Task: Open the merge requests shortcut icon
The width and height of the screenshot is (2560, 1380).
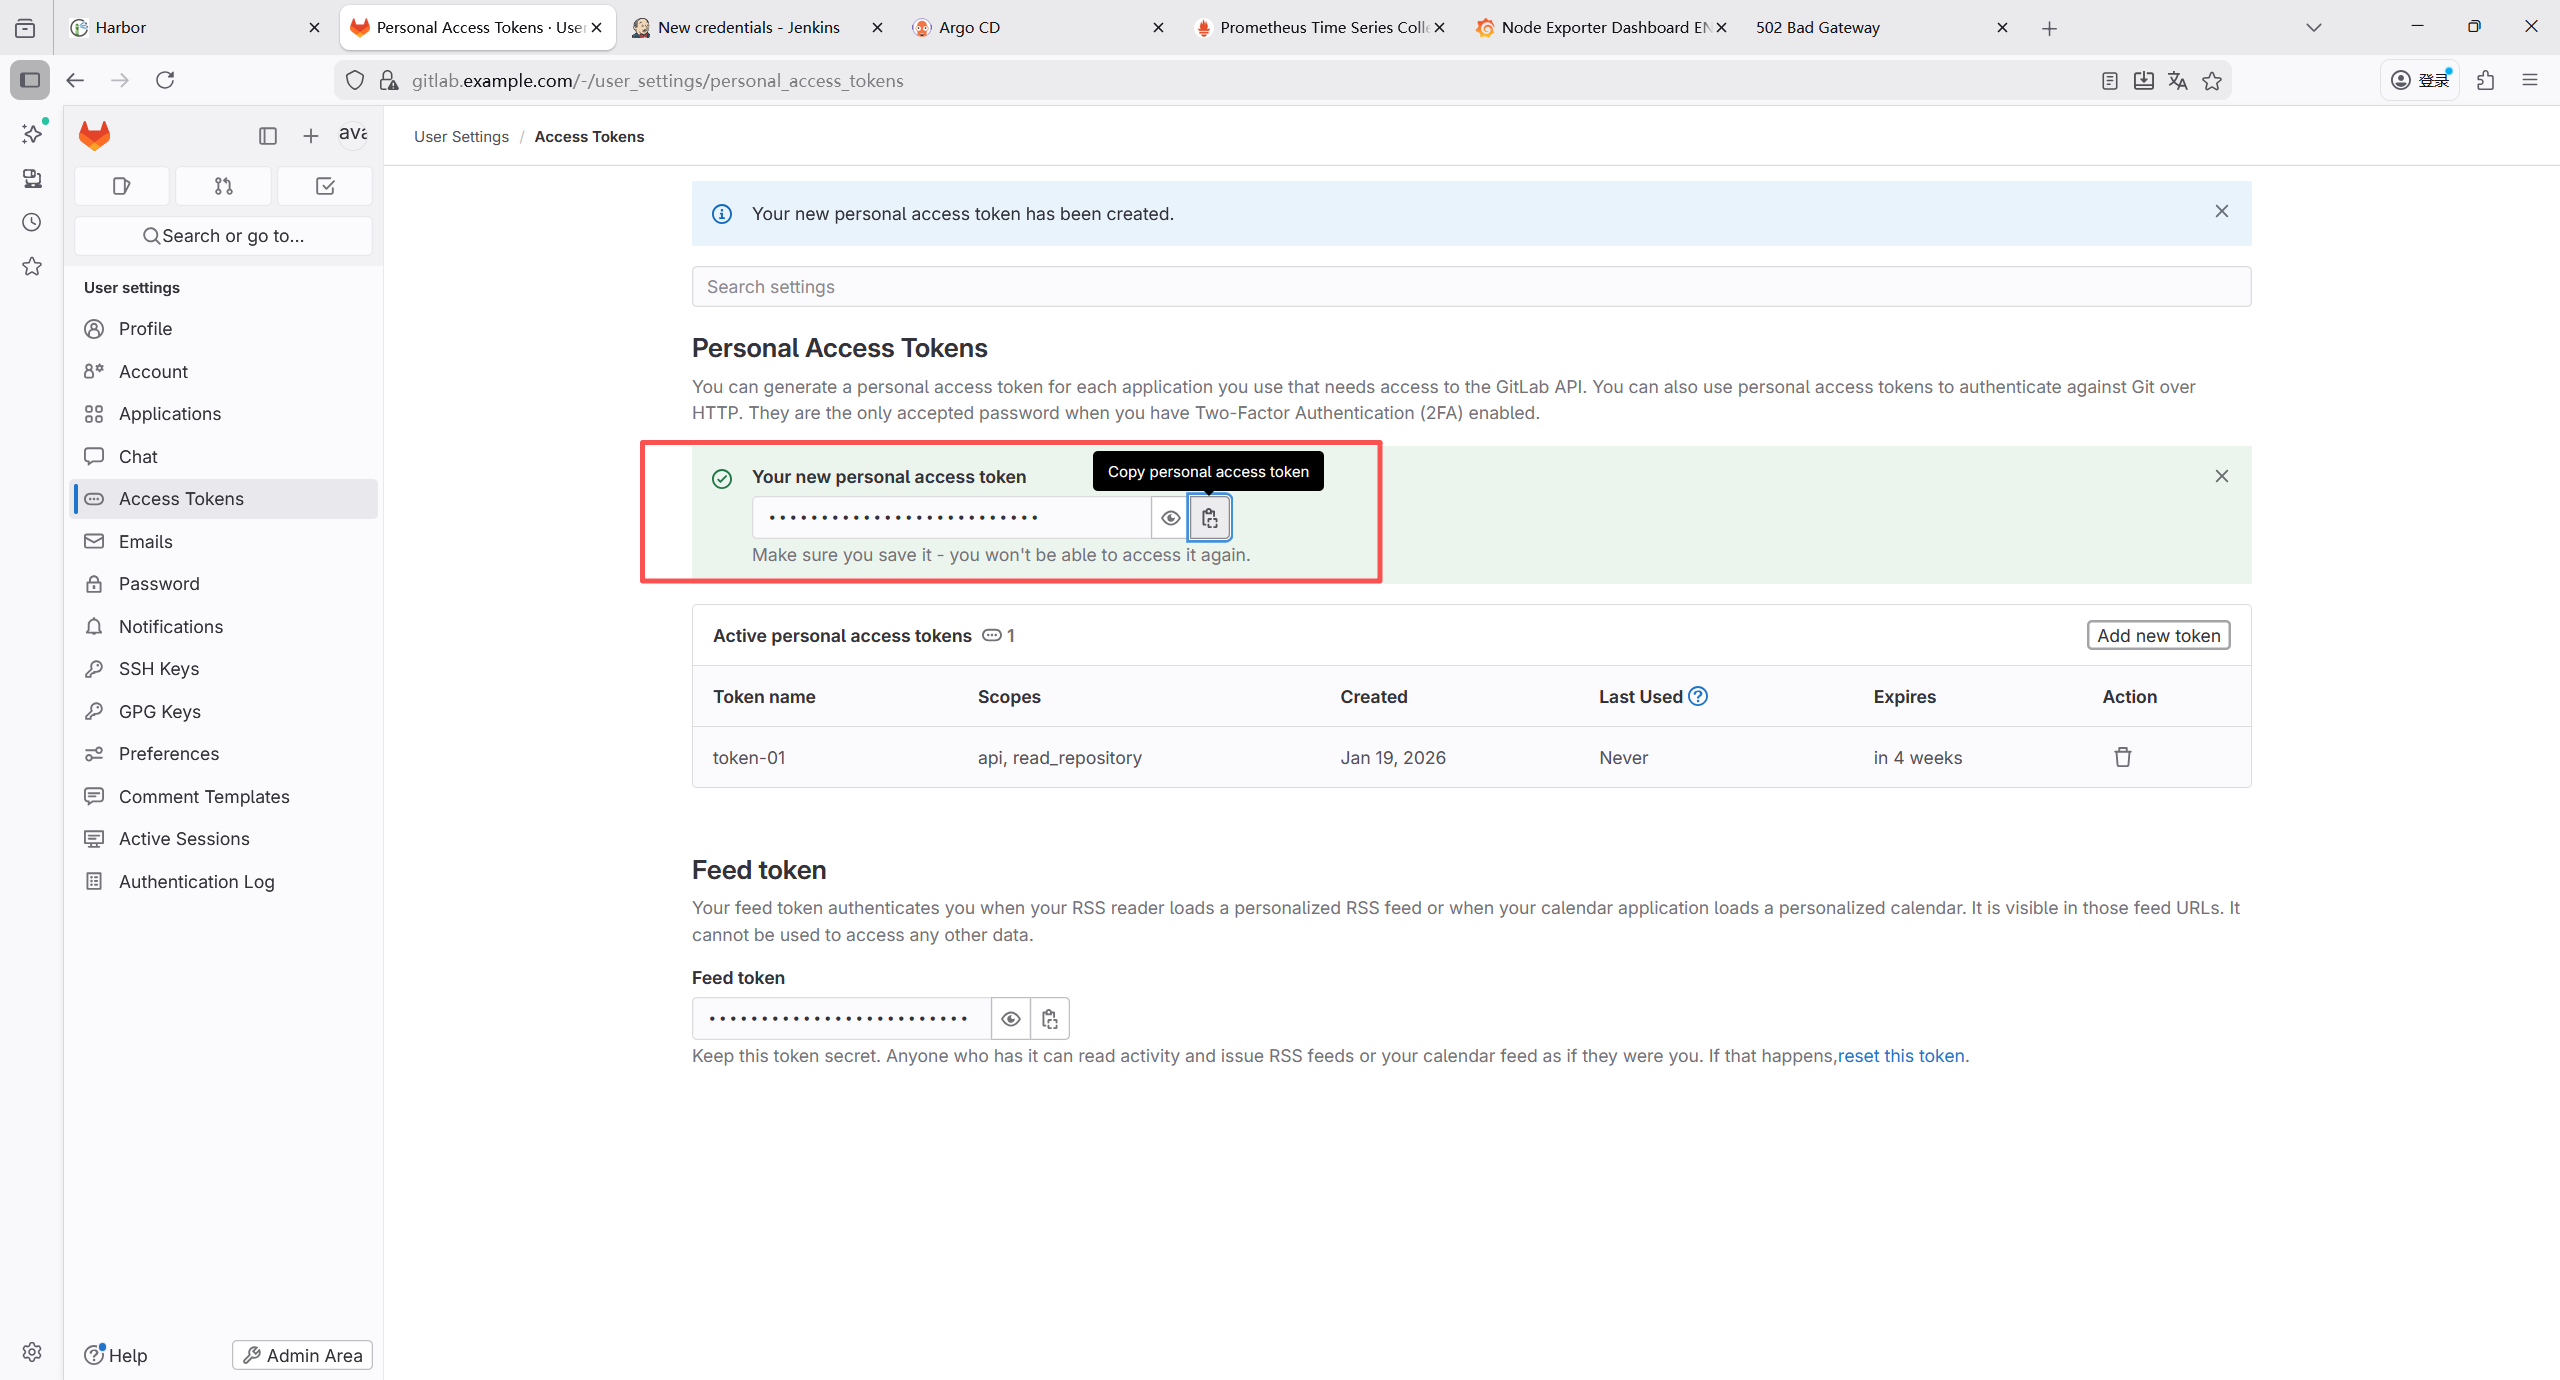Action: point(223,186)
